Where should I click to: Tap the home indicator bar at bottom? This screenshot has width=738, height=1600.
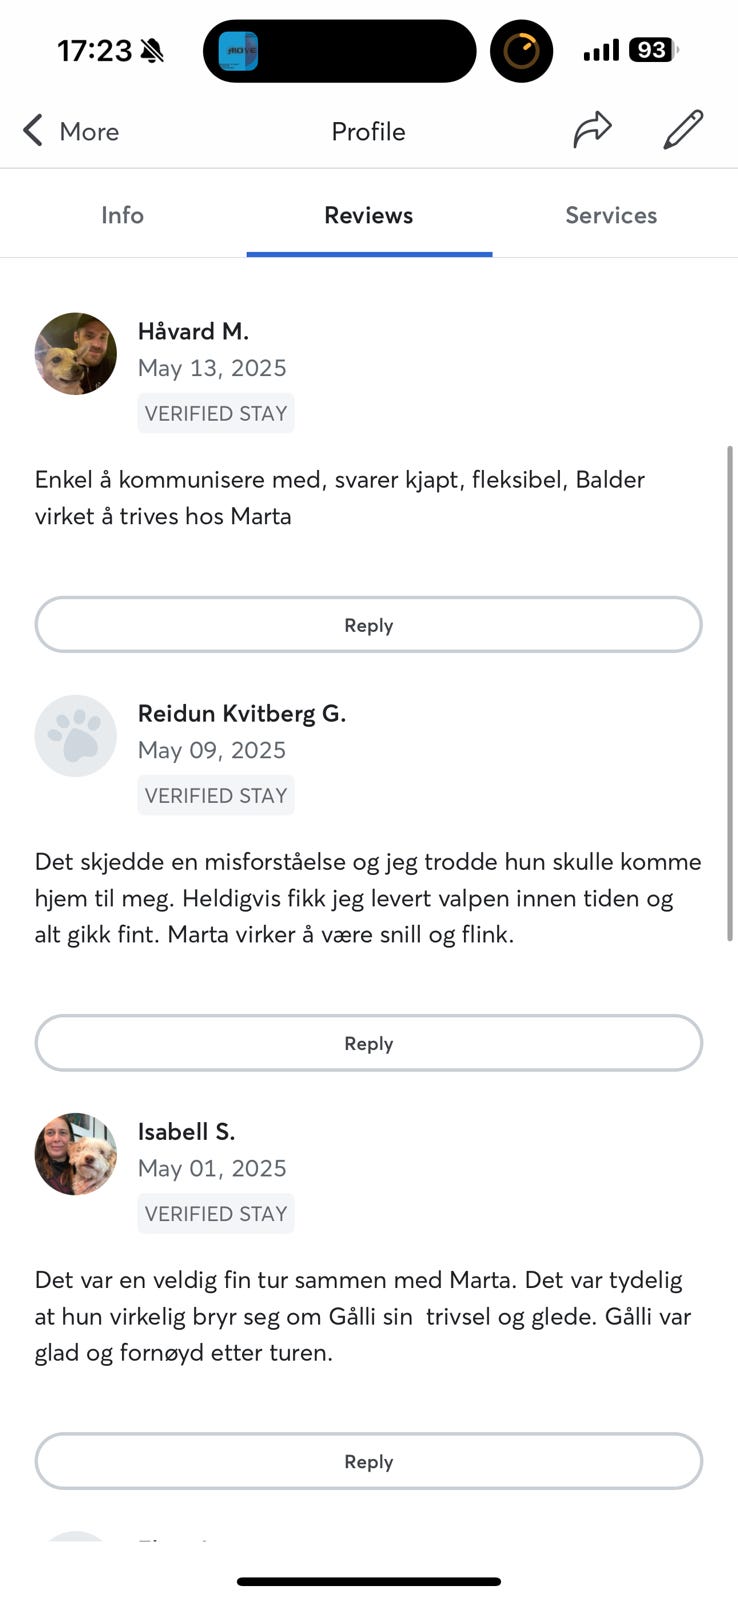368,1582
